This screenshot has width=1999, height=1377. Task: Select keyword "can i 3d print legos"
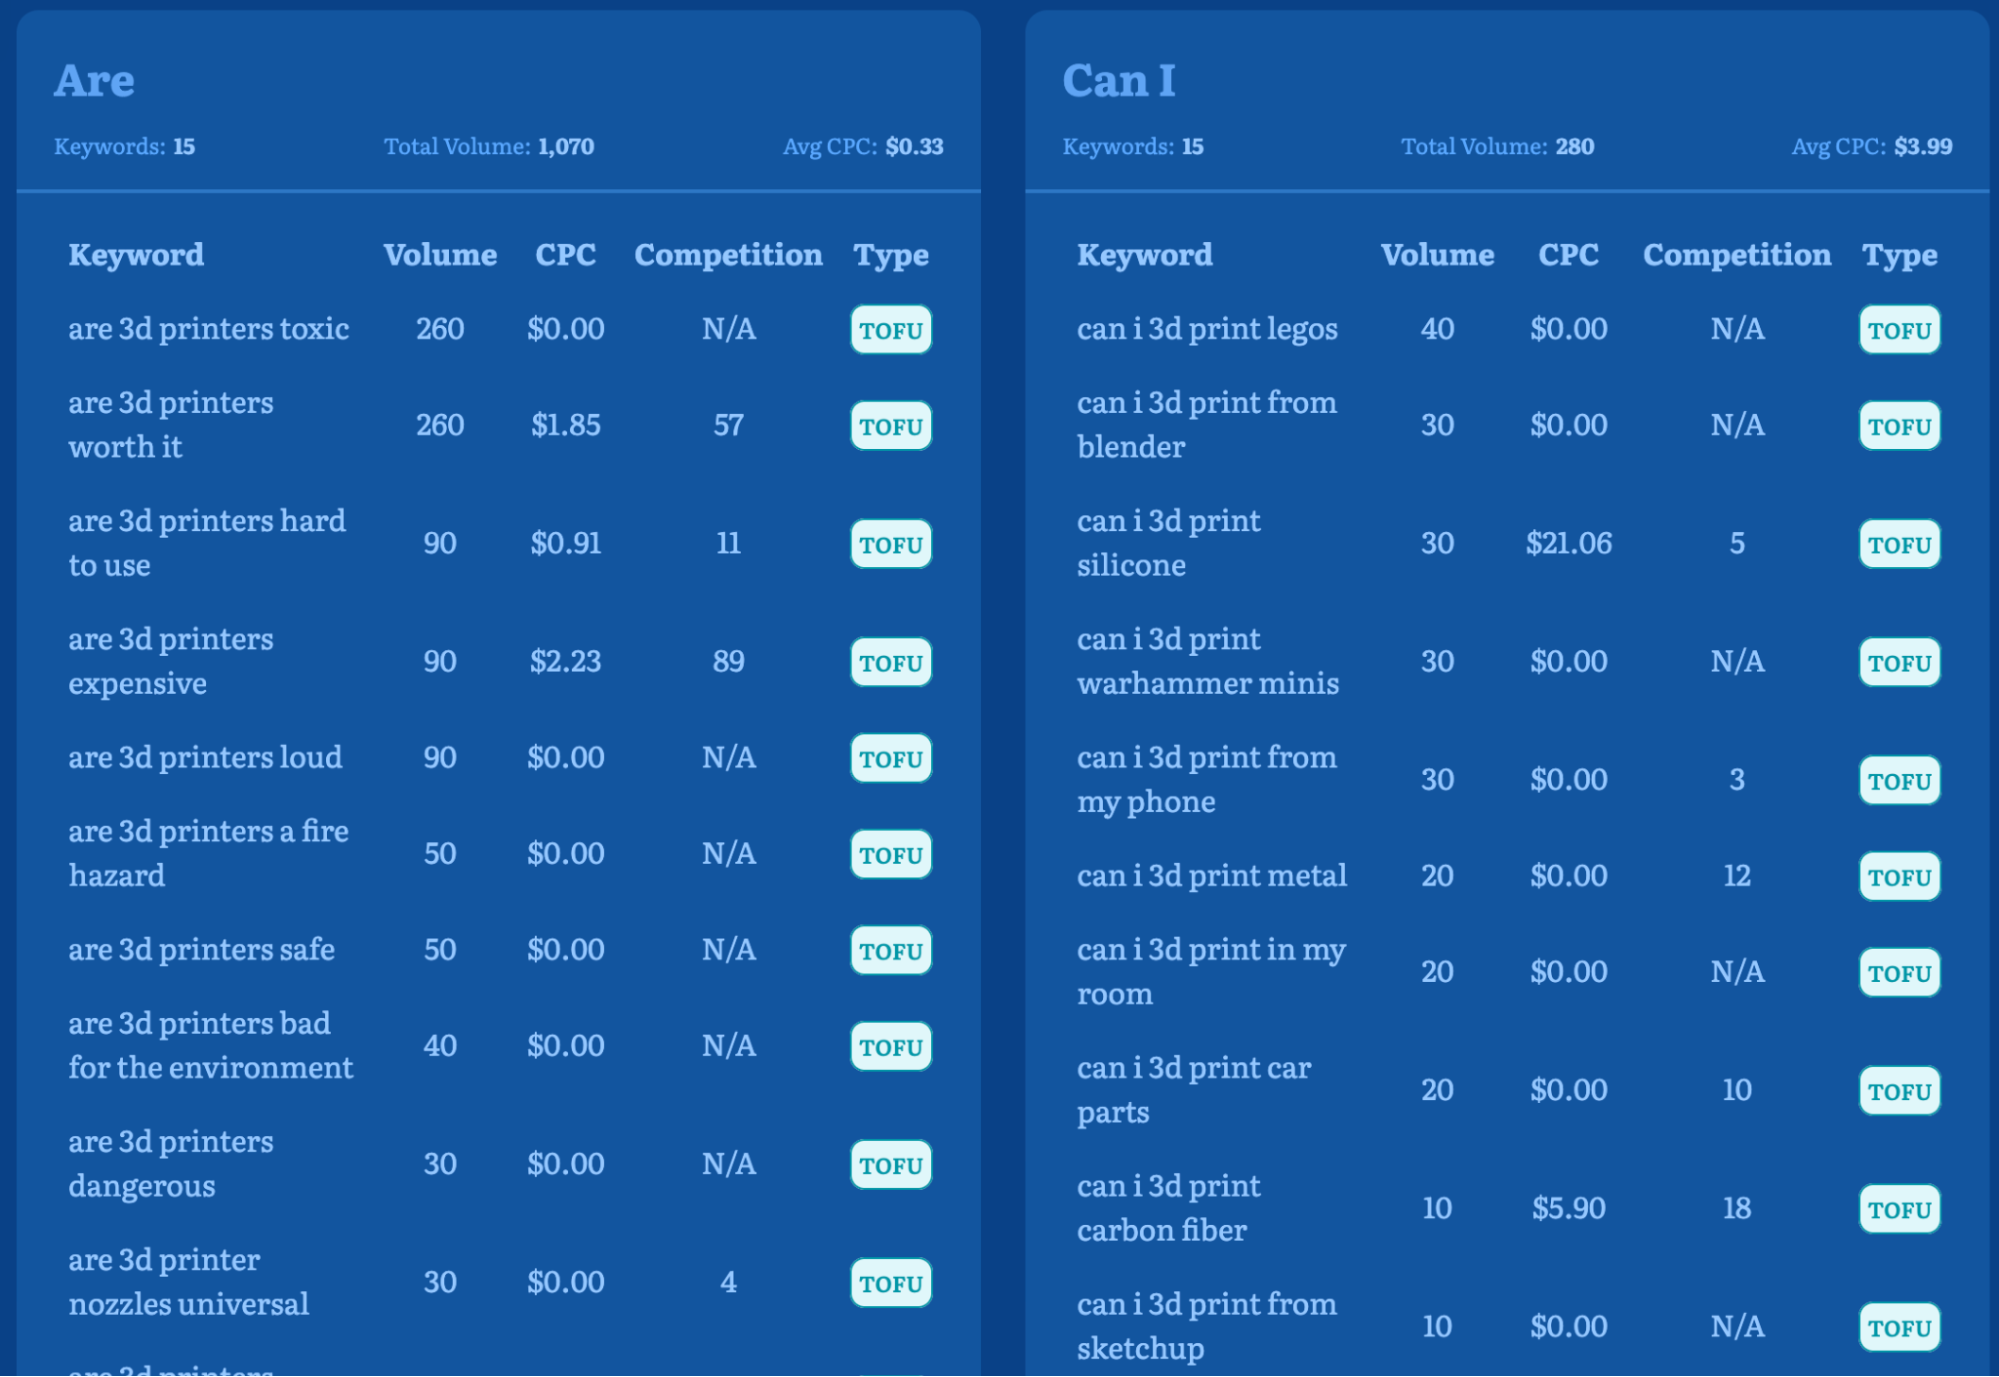(x=1207, y=328)
